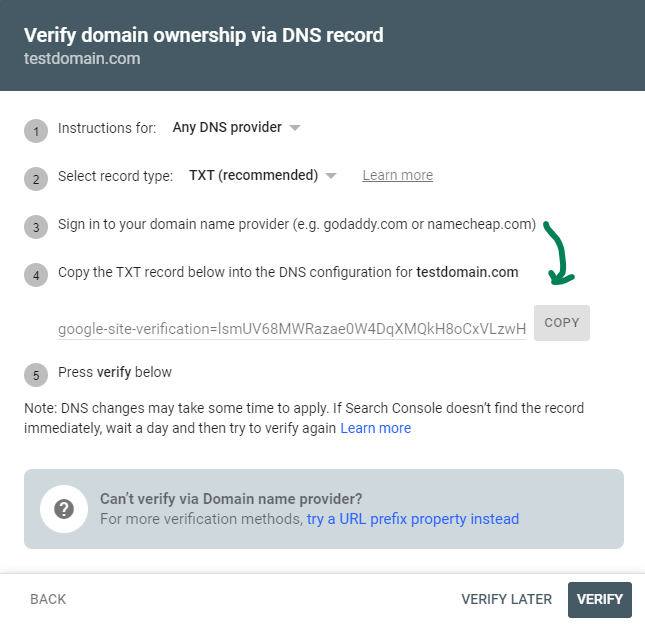645x624 pixels.
Task: Click the step 3 number circle
Action: (36, 227)
